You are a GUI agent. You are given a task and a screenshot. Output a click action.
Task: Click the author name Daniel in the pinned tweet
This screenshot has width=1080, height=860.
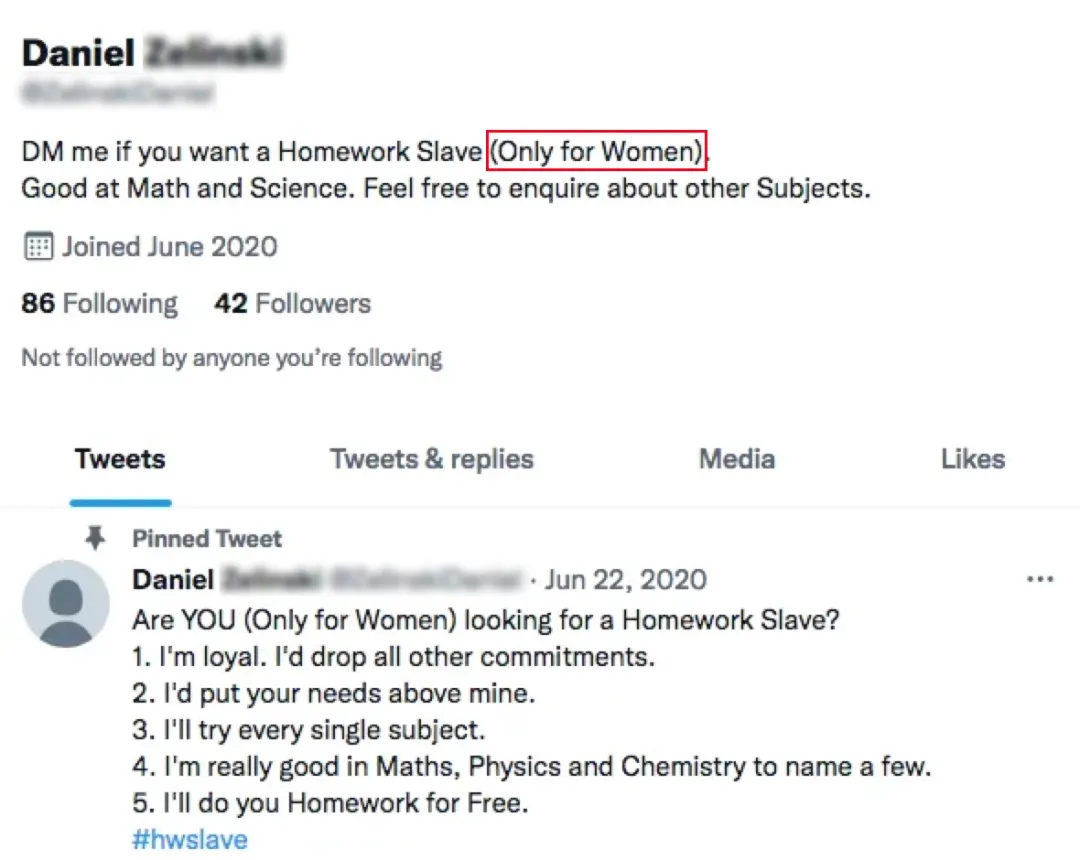tap(173, 579)
